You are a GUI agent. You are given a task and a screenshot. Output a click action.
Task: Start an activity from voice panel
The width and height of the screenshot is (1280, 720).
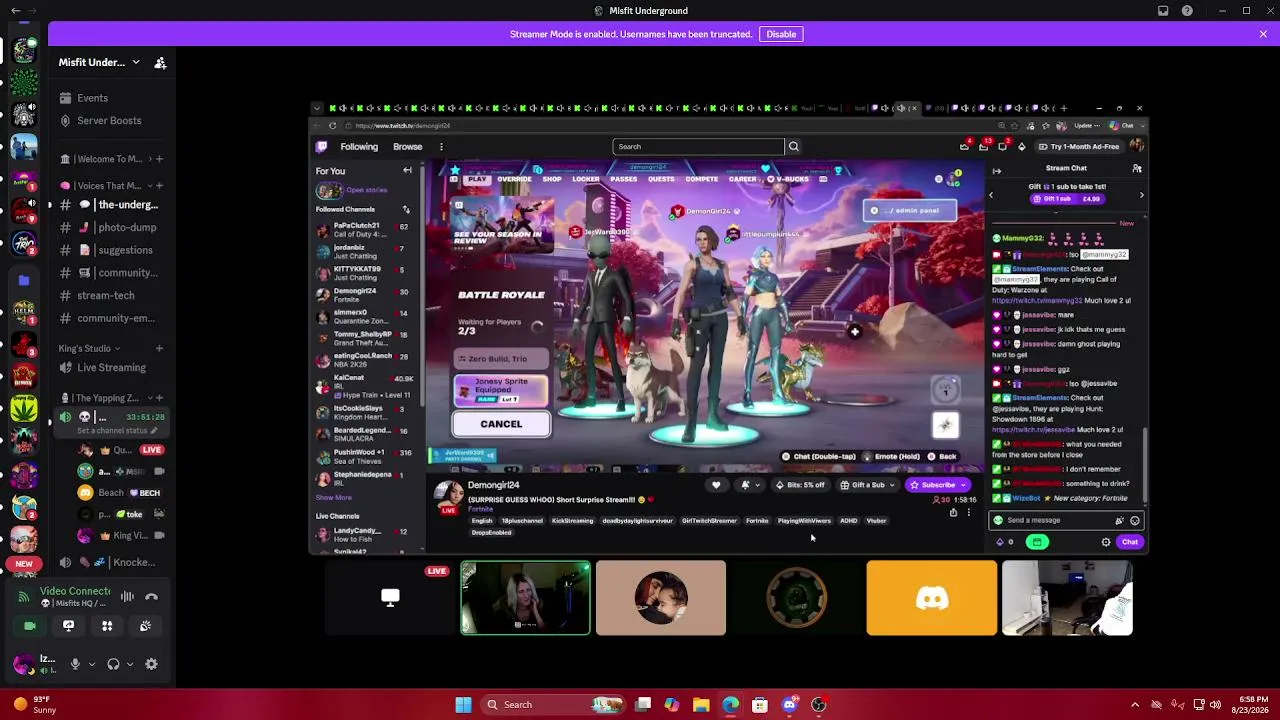pyautogui.click(x=107, y=626)
